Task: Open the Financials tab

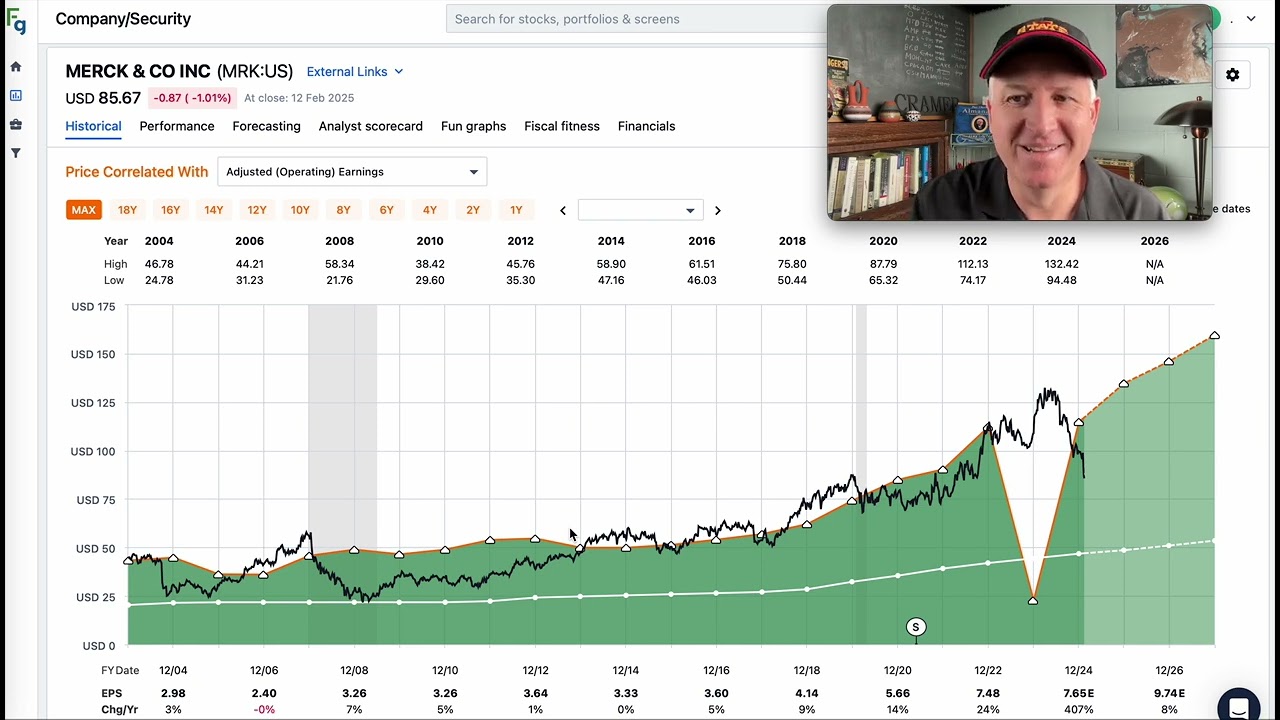Action: (x=646, y=126)
